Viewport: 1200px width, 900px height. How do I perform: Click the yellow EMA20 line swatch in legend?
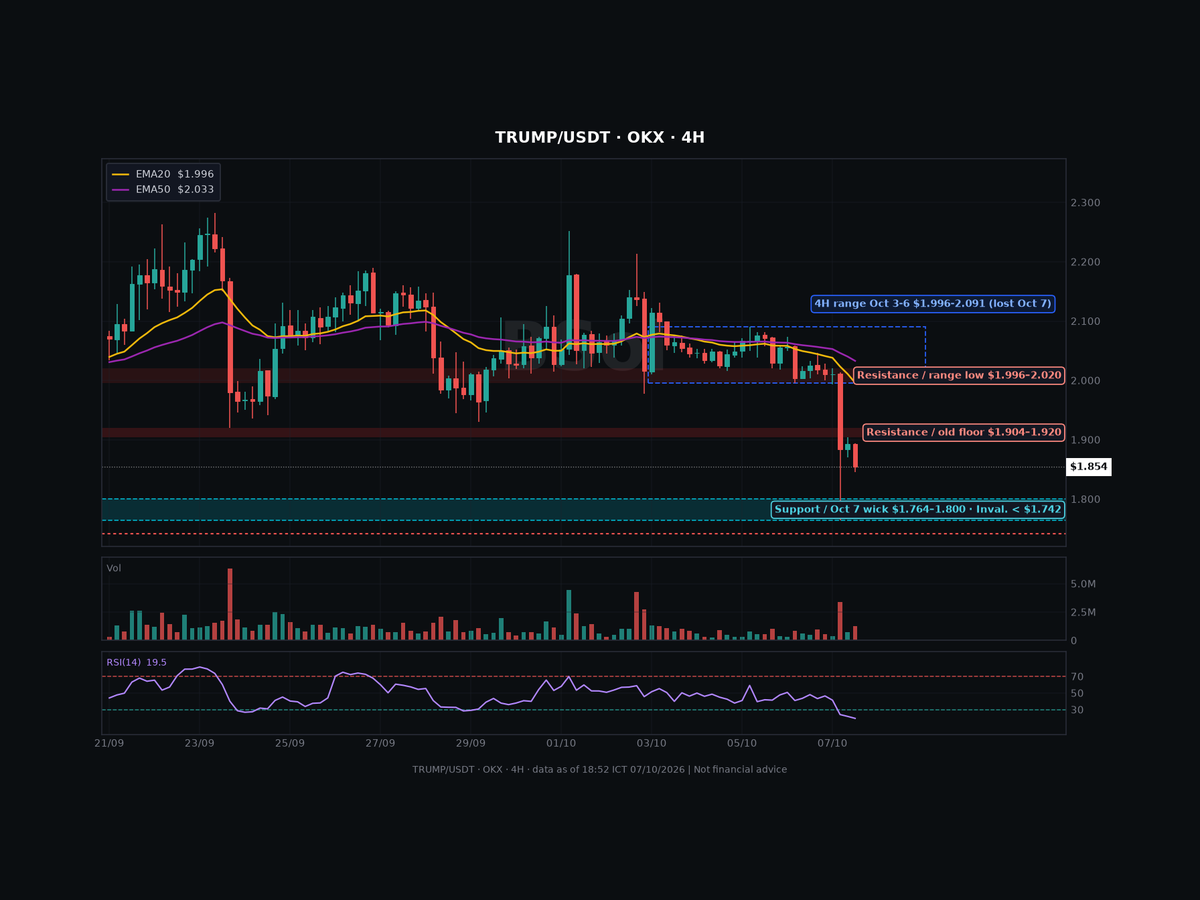120,174
